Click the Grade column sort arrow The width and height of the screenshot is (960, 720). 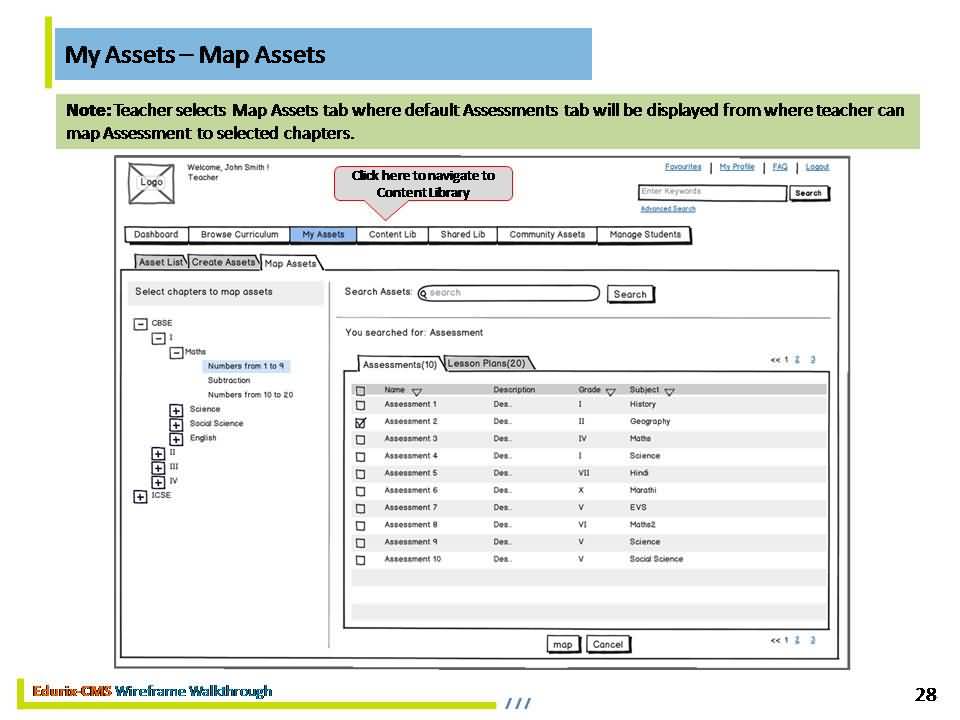[610, 392]
